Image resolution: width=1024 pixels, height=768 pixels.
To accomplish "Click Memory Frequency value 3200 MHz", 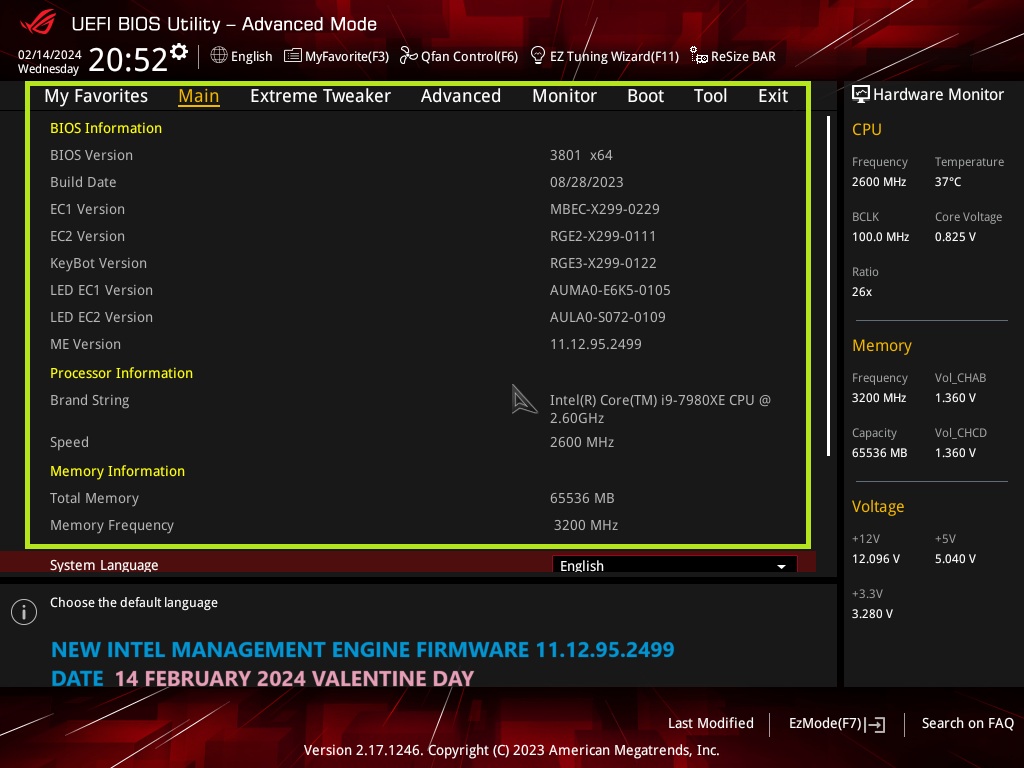I will click(586, 525).
